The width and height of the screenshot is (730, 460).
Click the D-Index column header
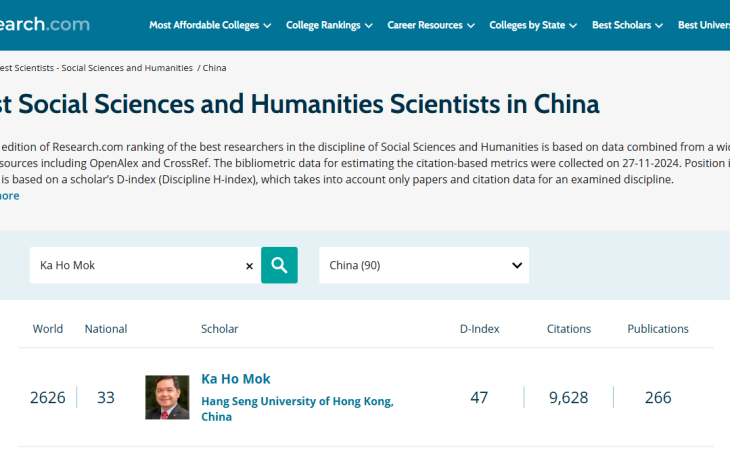[x=480, y=329]
